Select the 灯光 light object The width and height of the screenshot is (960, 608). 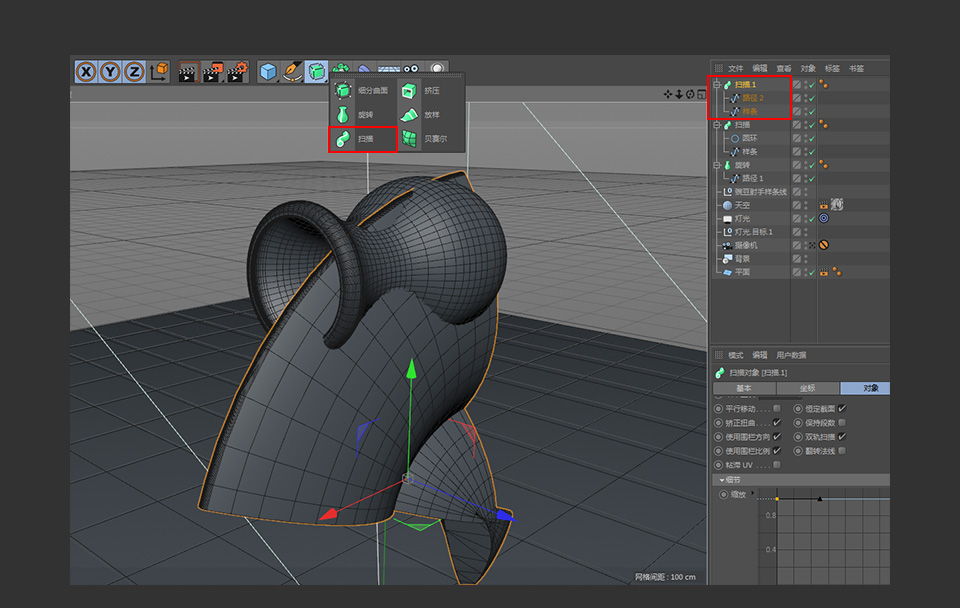[741, 219]
